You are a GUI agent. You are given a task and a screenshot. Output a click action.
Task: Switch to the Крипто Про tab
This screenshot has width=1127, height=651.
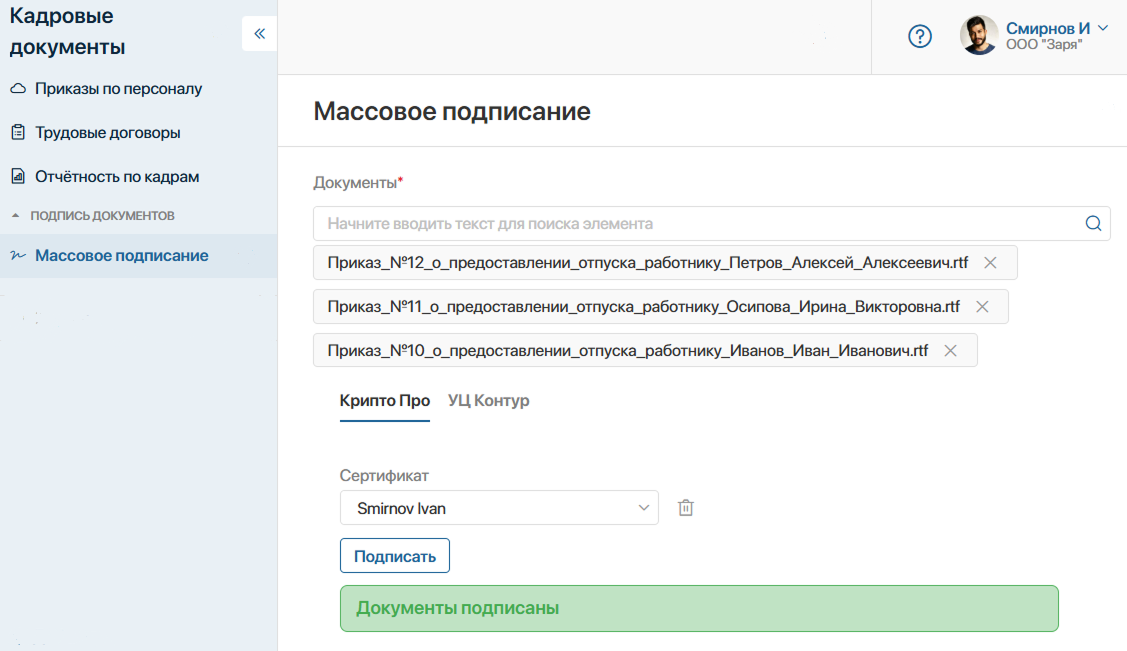pos(385,401)
